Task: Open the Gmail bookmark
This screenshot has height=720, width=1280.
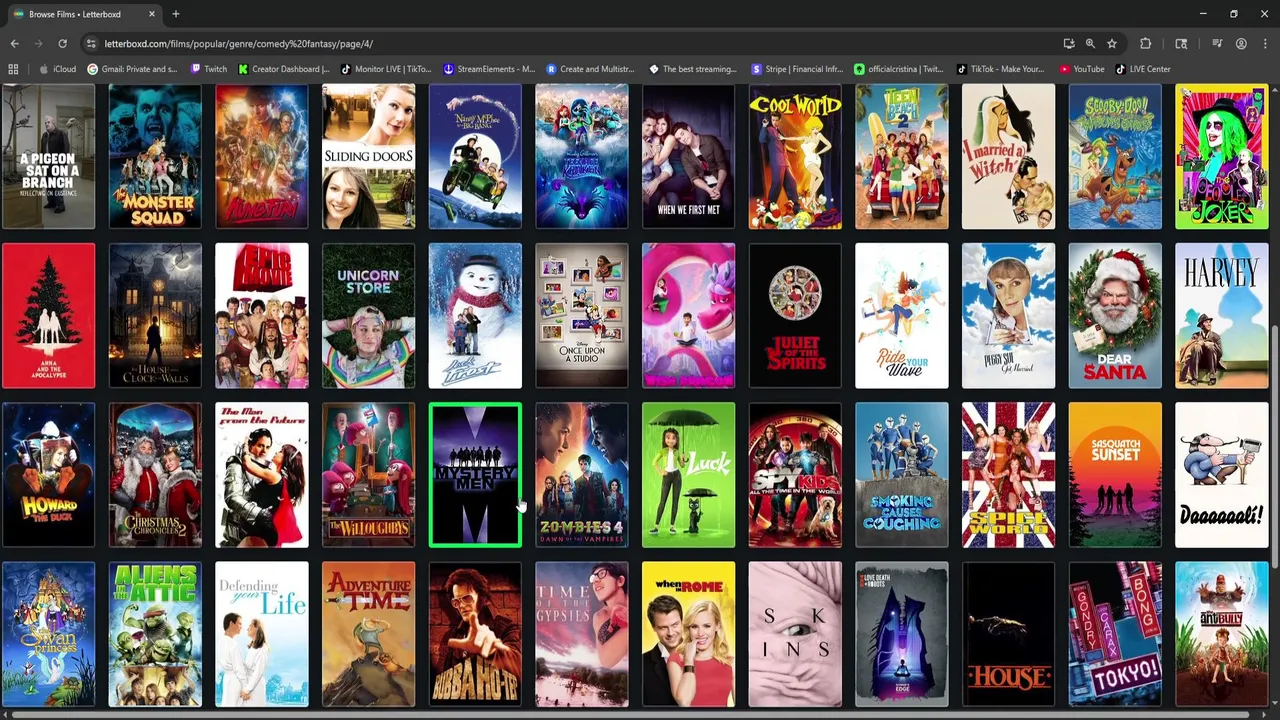Action: click(132, 69)
